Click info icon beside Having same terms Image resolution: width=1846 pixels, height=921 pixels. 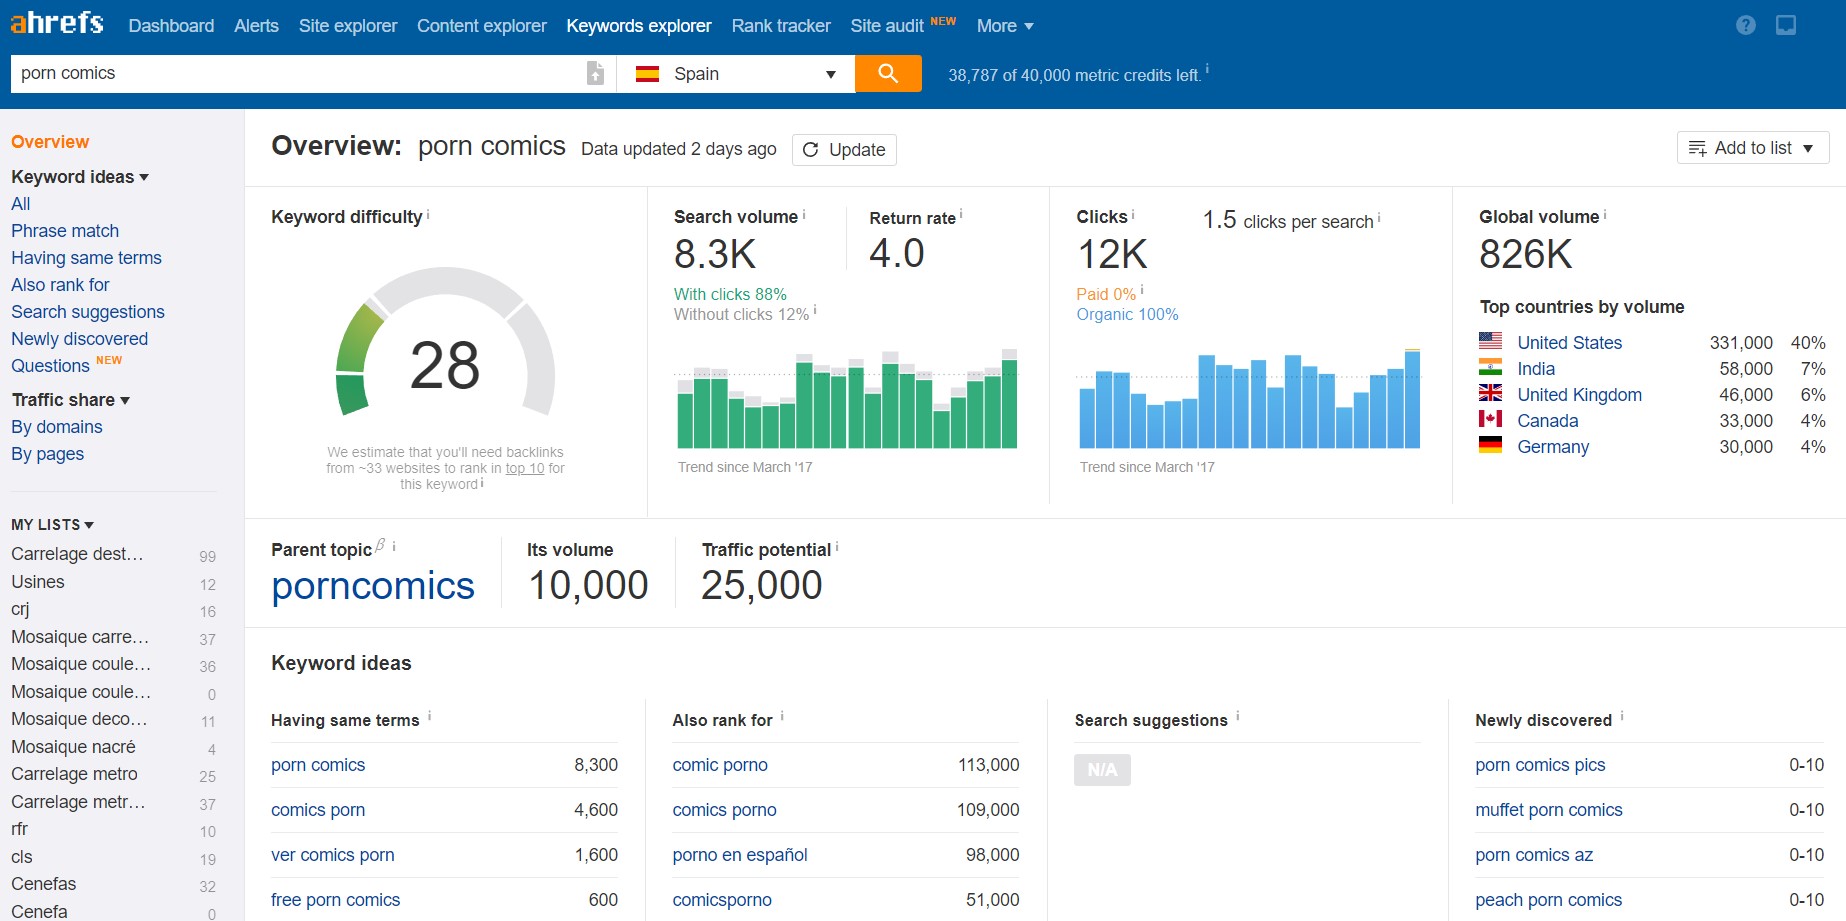tap(430, 716)
